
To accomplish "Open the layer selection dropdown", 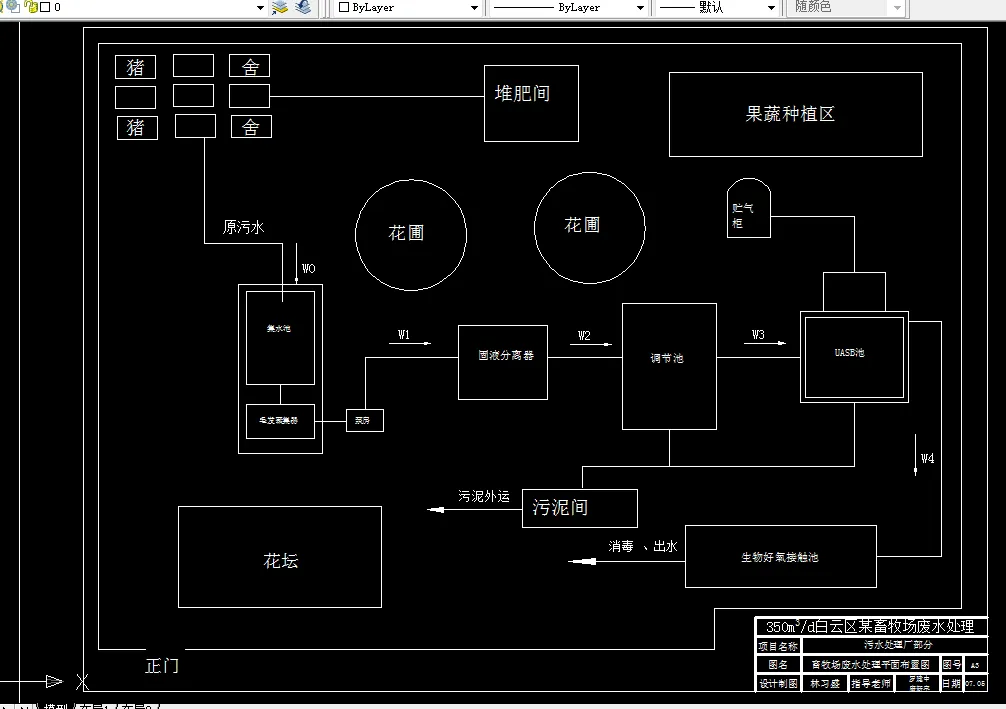I will pos(260,8).
